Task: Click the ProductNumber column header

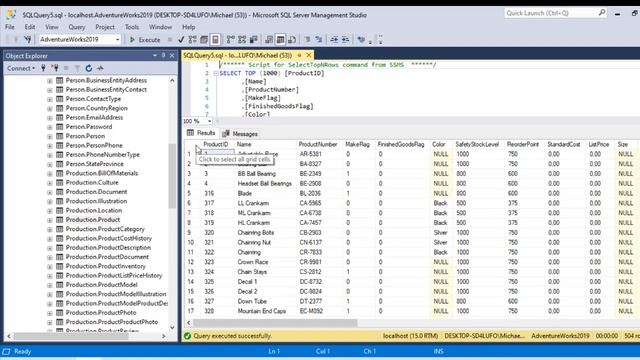Action: [x=318, y=144]
